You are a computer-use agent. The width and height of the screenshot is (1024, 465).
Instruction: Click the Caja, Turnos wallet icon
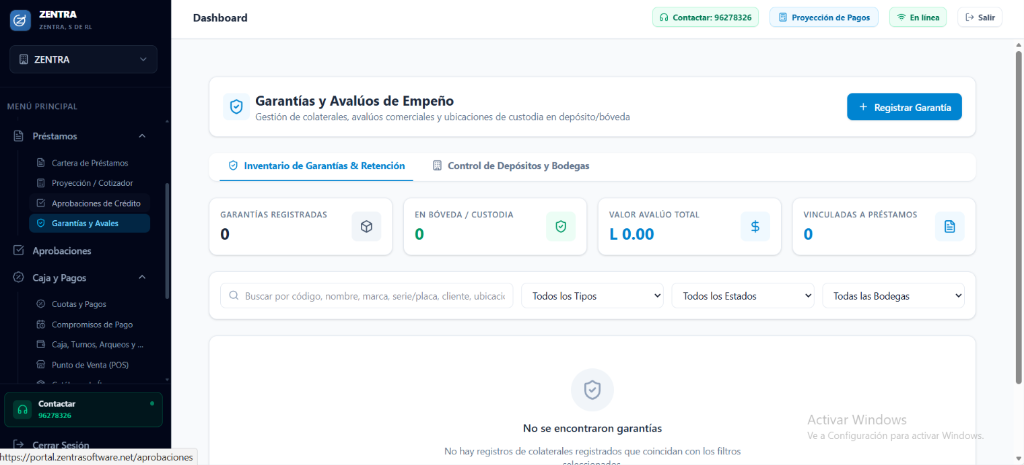(40, 344)
